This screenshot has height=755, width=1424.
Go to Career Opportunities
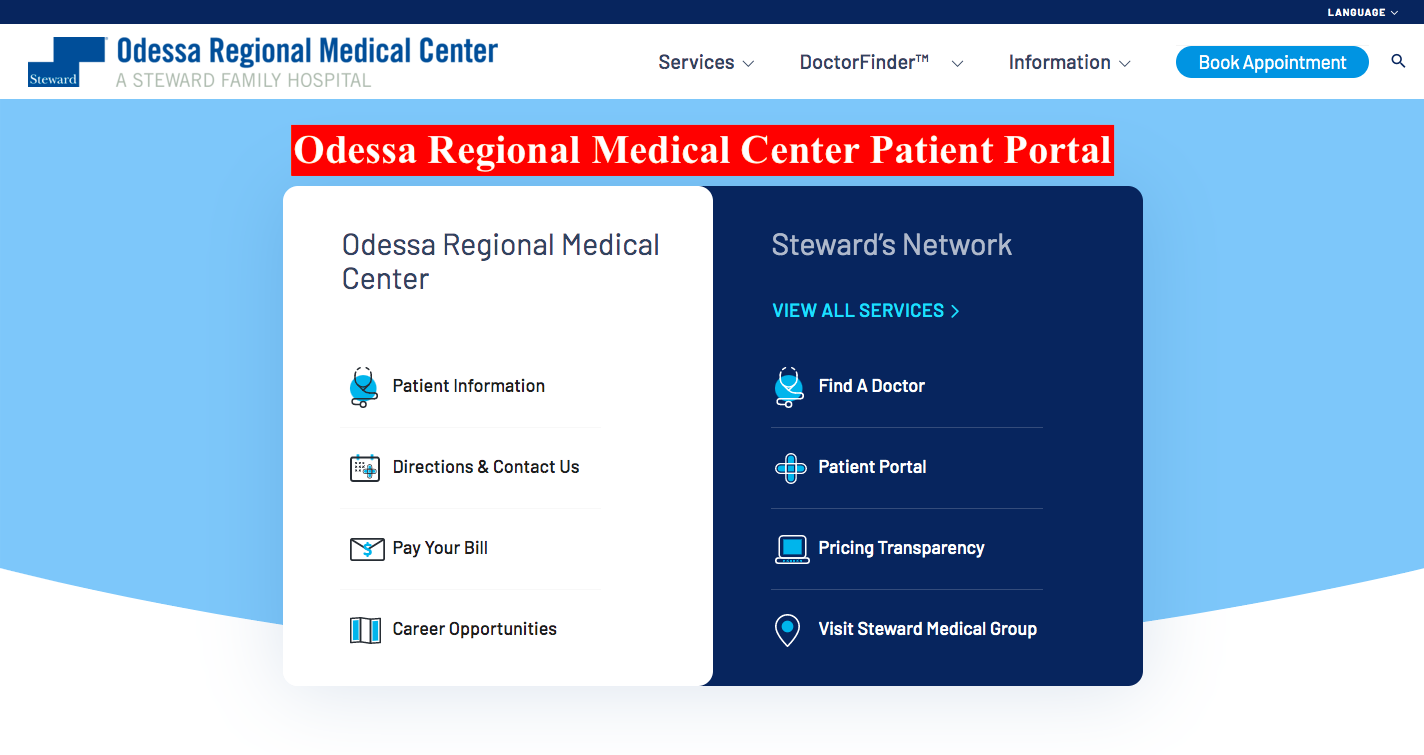pos(474,629)
